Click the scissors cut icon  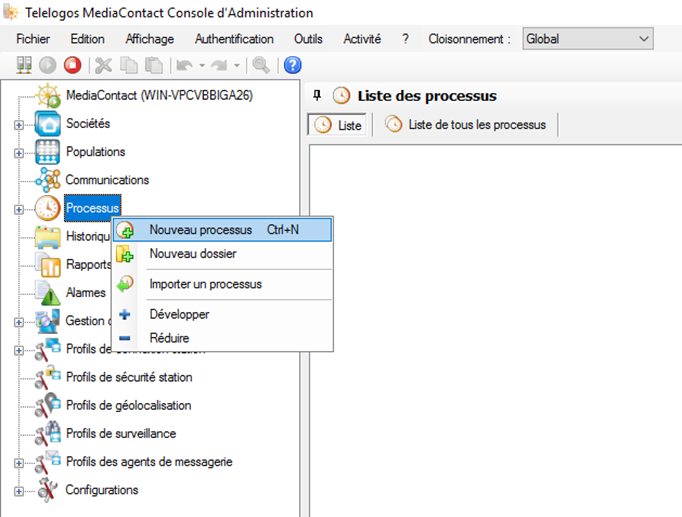(103, 65)
